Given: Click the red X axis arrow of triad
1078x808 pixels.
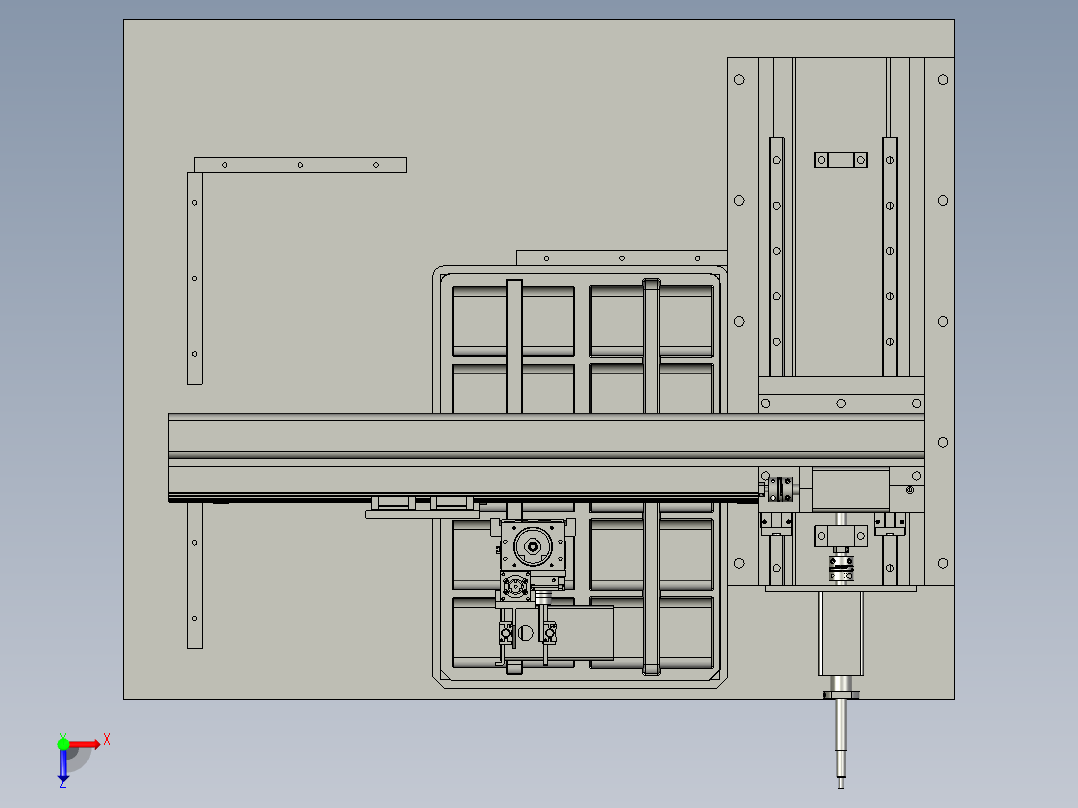Looking at the screenshot, I should 85,745.
